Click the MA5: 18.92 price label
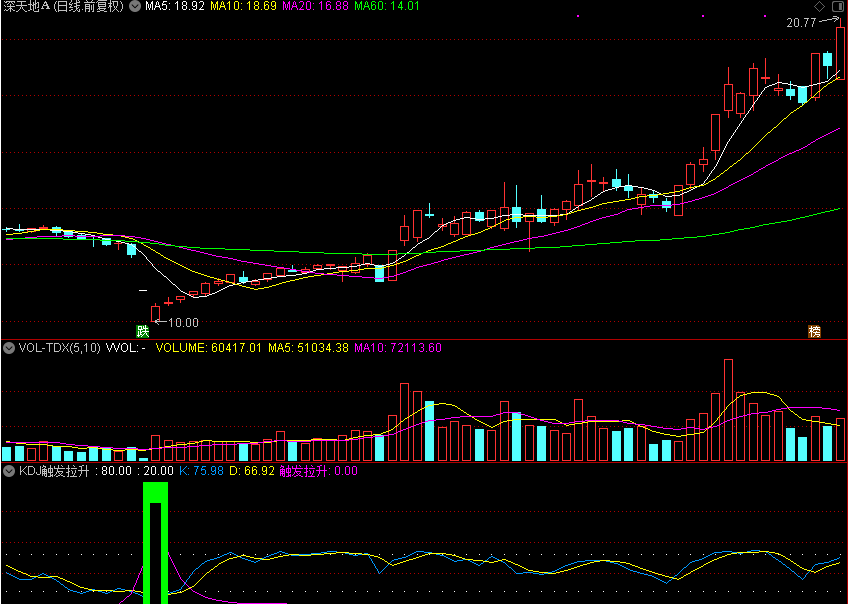 point(175,6)
